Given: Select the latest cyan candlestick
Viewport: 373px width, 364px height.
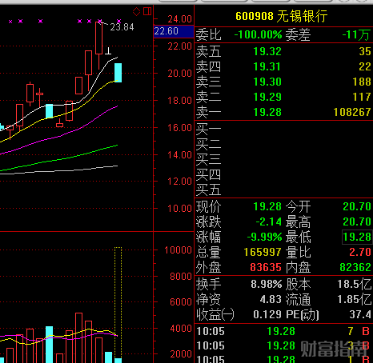Looking at the screenshot, I should (x=118, y=72).
